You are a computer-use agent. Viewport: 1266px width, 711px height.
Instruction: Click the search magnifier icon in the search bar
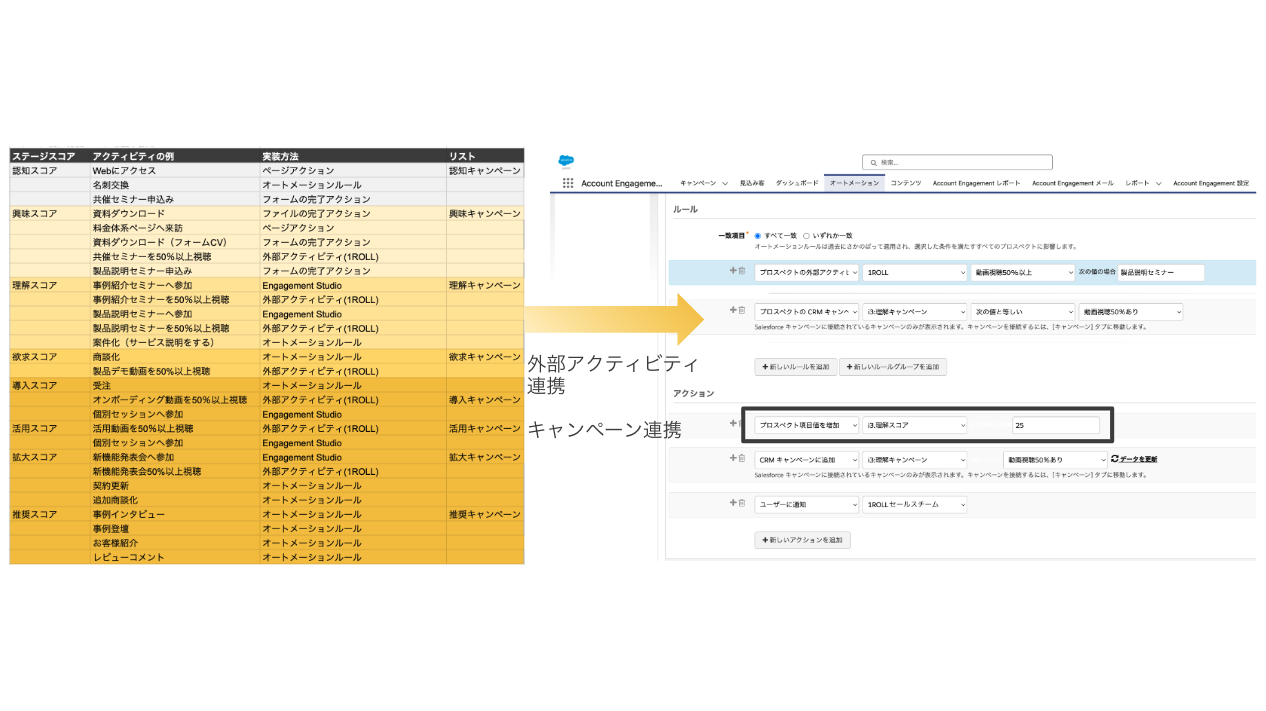(873, 162)
